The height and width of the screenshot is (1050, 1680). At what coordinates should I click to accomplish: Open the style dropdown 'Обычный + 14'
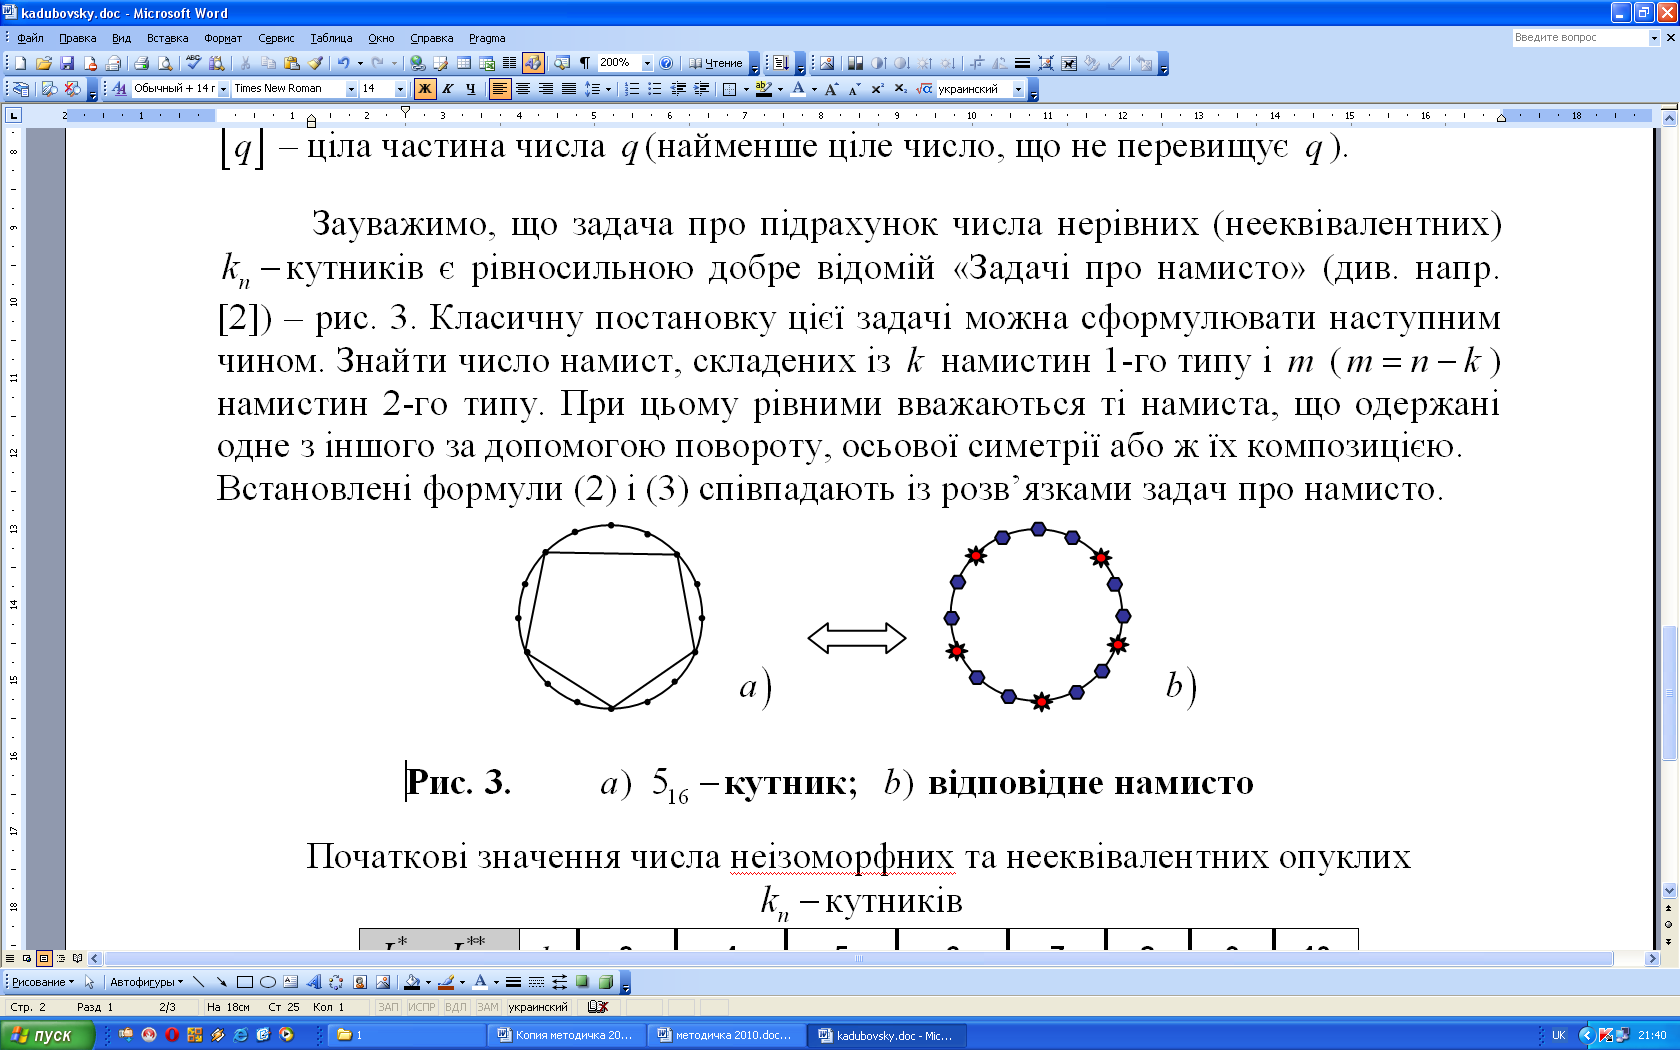[x=223, y=89]
